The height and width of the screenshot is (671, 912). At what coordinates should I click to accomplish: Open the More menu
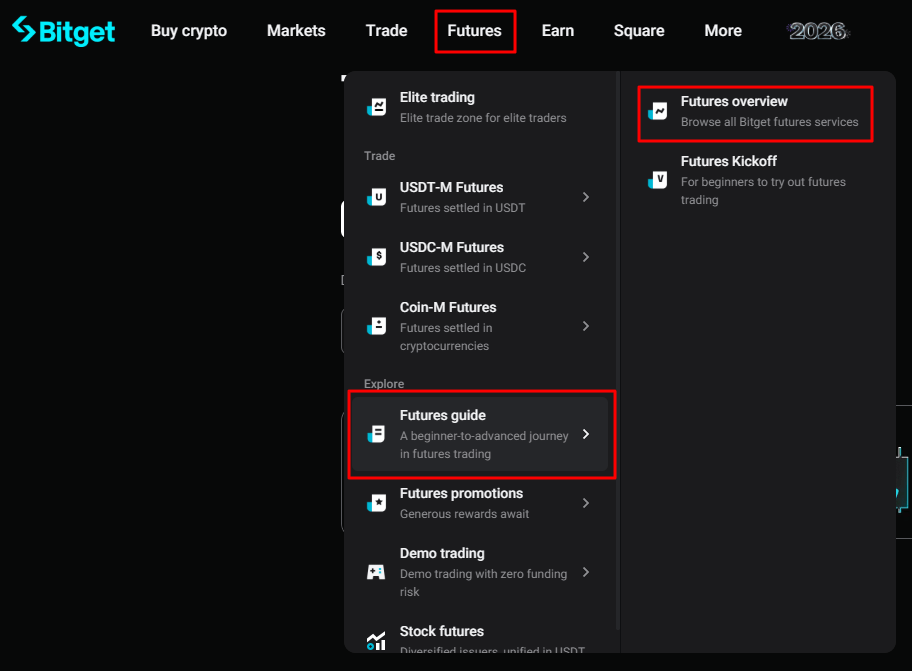(723, 31)
